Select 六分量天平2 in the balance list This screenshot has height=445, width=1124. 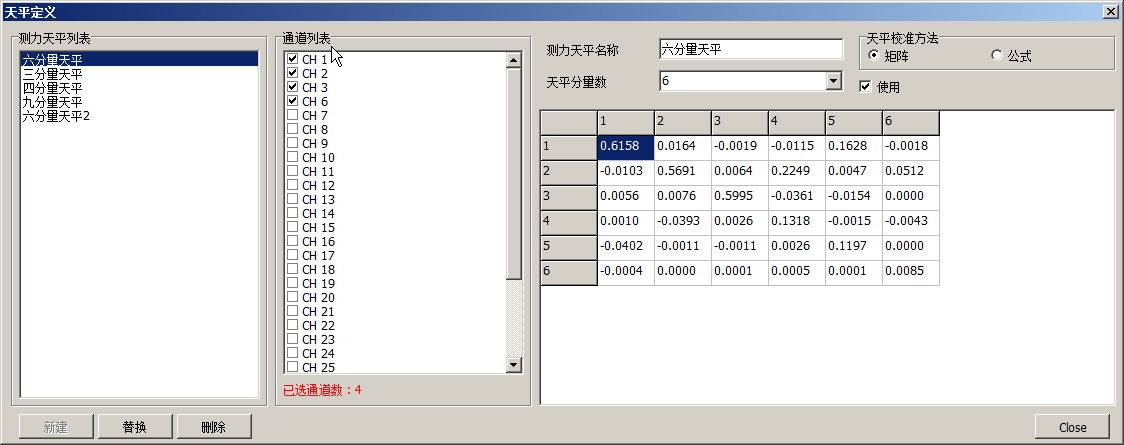pyautogui.click(x=56, y=116)
